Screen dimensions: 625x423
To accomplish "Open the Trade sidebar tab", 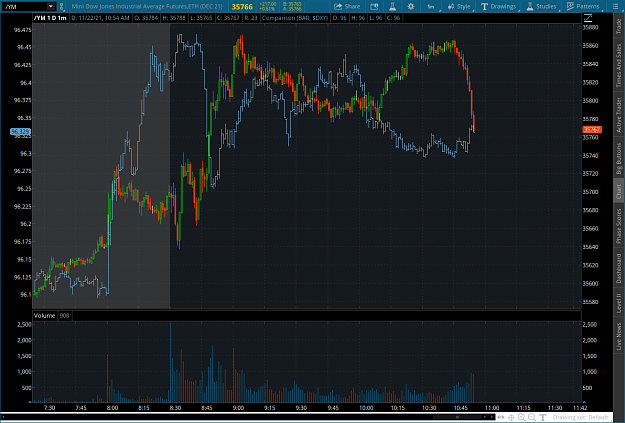I will 619,26.
